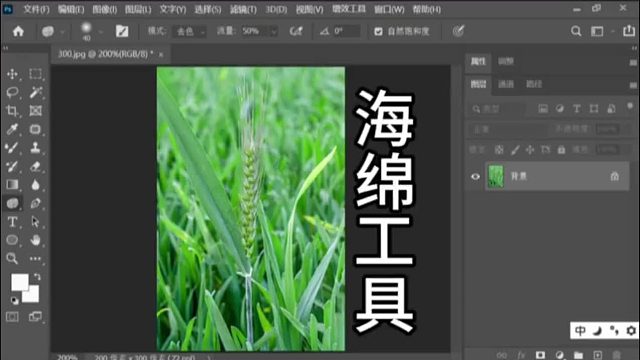This screenshot has height=360, width=640.
Task: Select the Magic Wand tool
Action: (x=36, y=92)
